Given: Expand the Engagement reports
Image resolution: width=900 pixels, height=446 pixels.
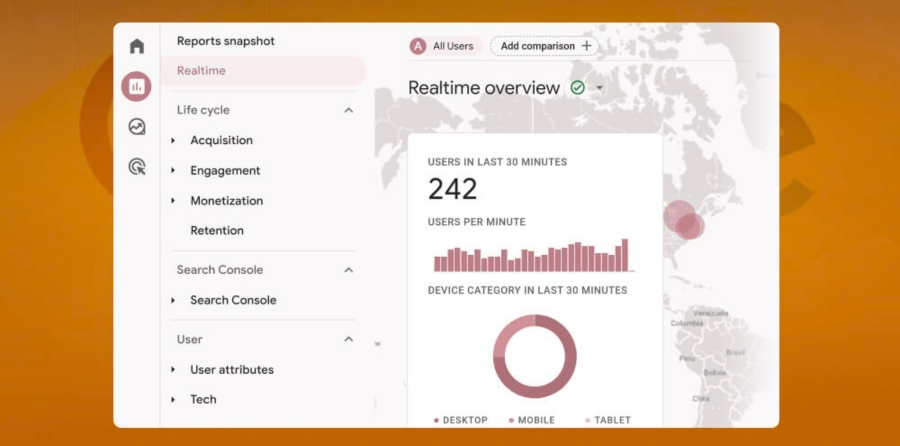Looking at the screenshot, I should (174, 171).
